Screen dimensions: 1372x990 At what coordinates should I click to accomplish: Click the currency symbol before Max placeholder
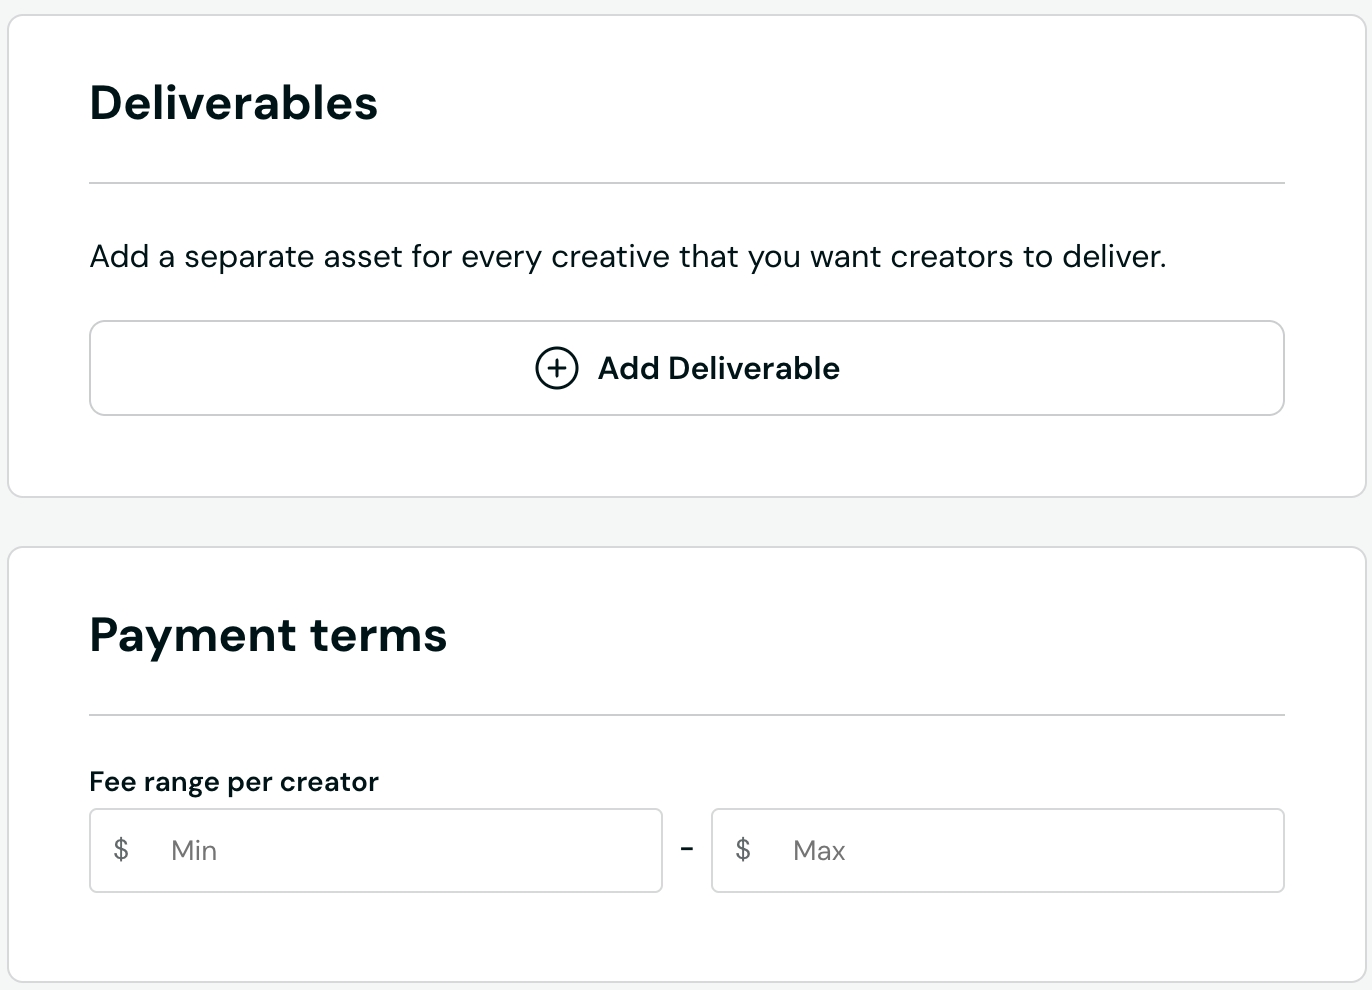(x=743, y=850)
